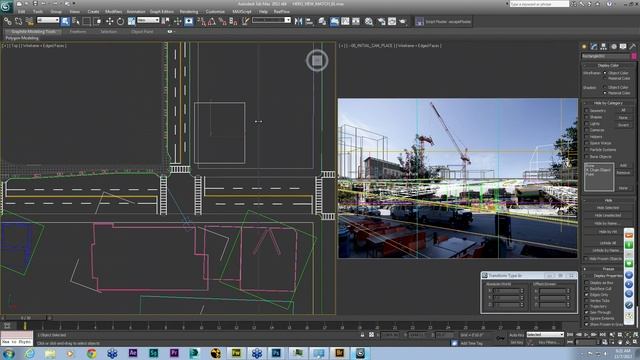The height and width of the screenshot is (360, 640).
Task: Open the Render Setup icon
Action: tap(381, 21)
